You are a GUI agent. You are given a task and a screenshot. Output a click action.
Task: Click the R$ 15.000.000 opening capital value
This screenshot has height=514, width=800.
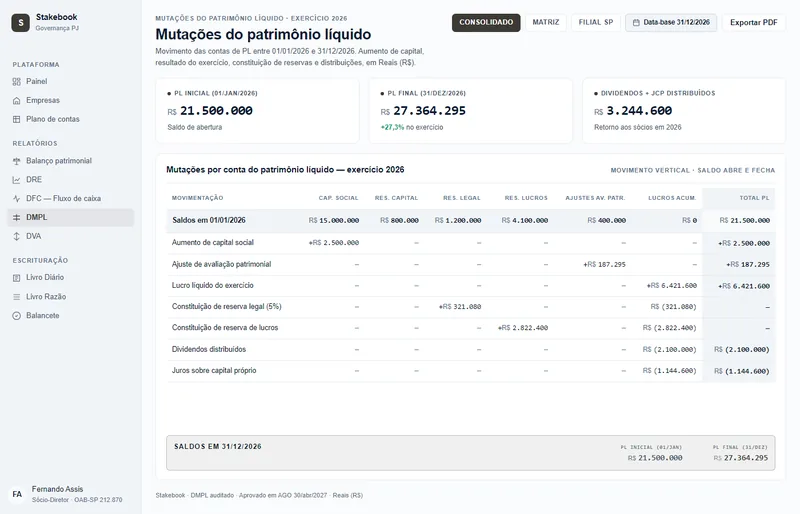[x=334, y=221]
